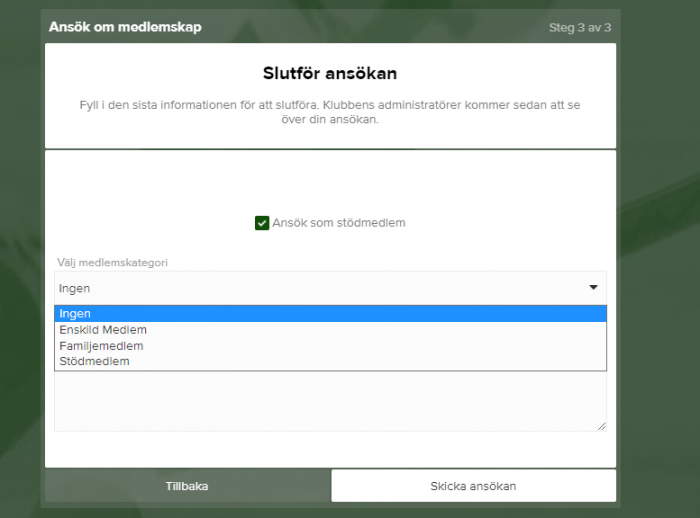Click the Välj medlemskategori label

112,262
